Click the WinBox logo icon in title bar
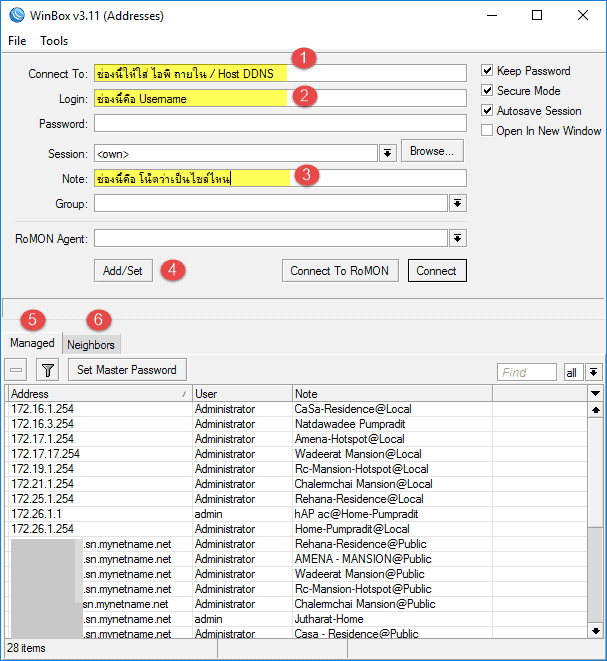 tap(17, 15)
